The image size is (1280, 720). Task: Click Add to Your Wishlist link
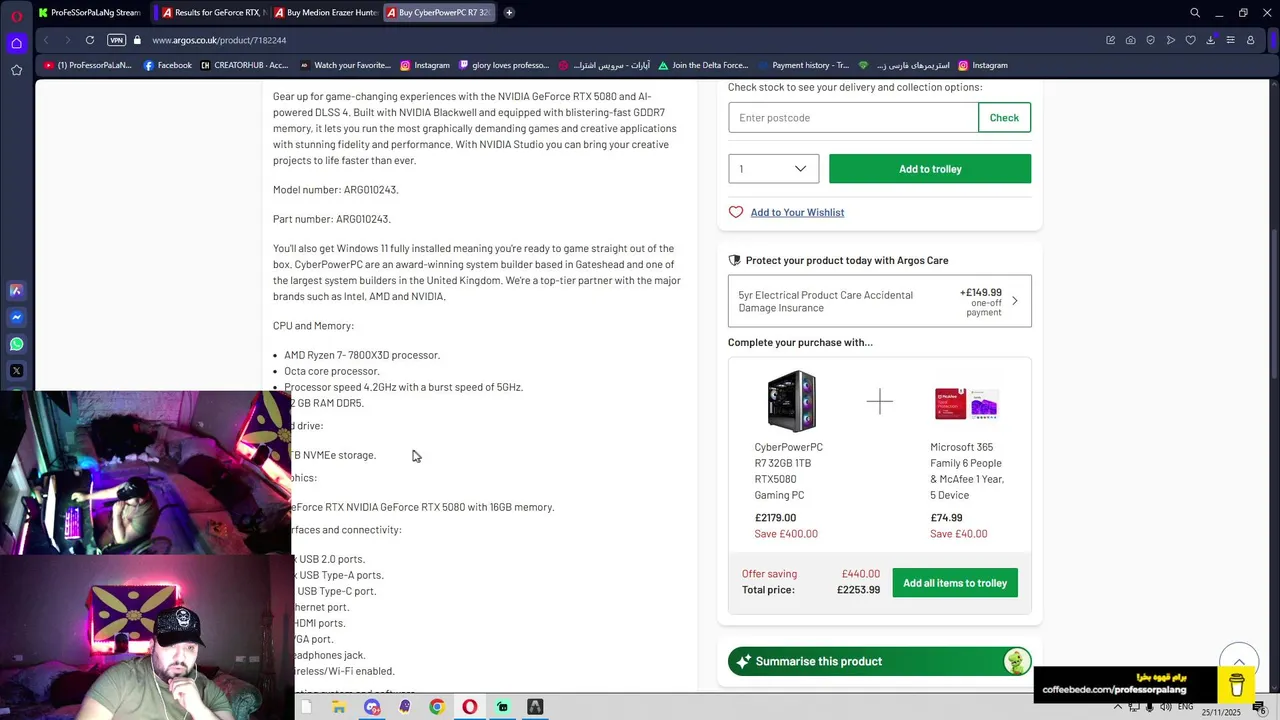pyautogui.click(x=797, y=212)
